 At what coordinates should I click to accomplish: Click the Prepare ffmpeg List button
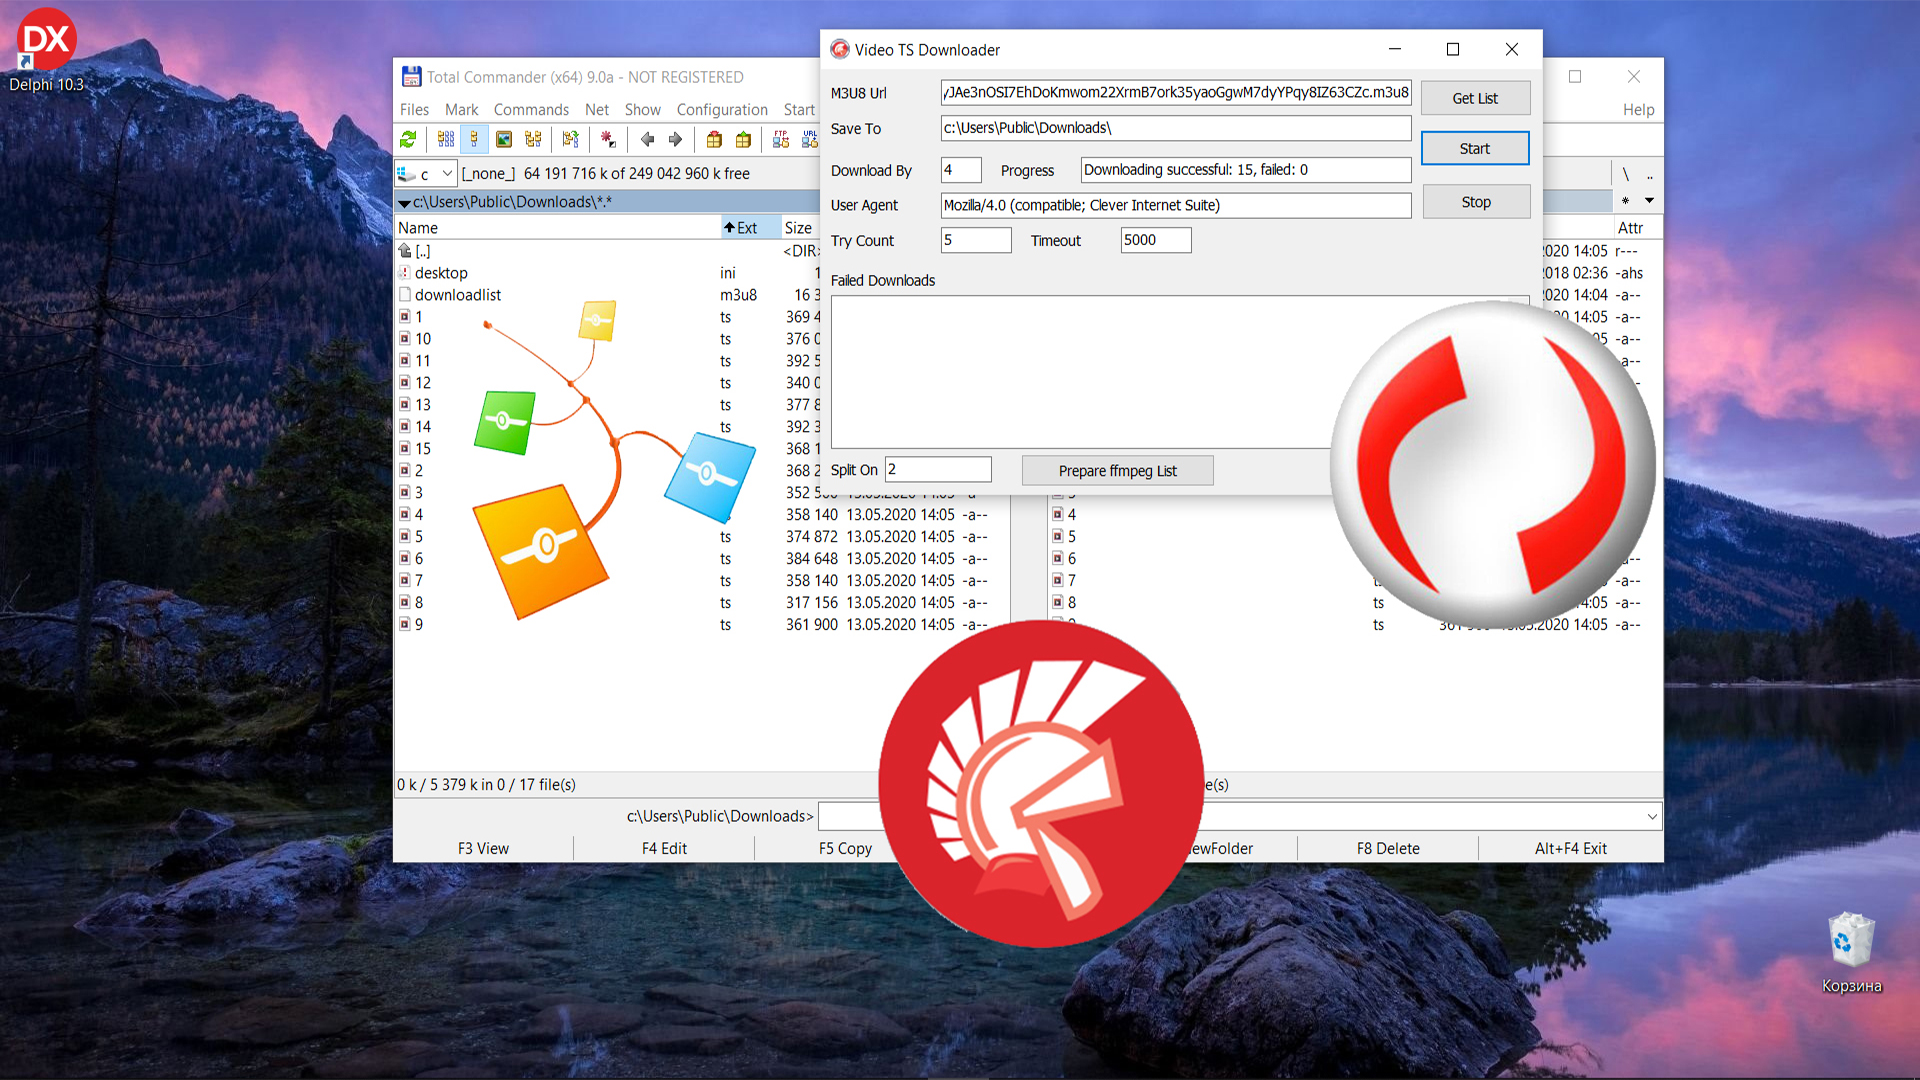coord(1117,471)
